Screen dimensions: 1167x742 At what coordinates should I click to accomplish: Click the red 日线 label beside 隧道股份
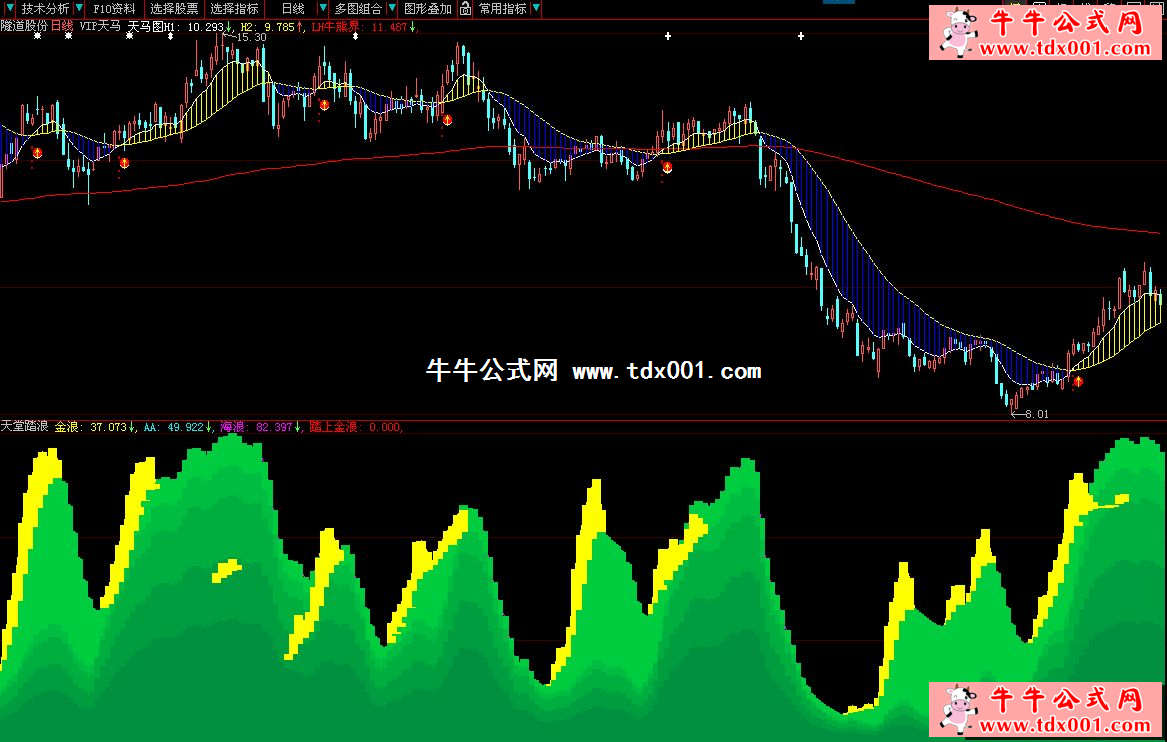[62, 26]
